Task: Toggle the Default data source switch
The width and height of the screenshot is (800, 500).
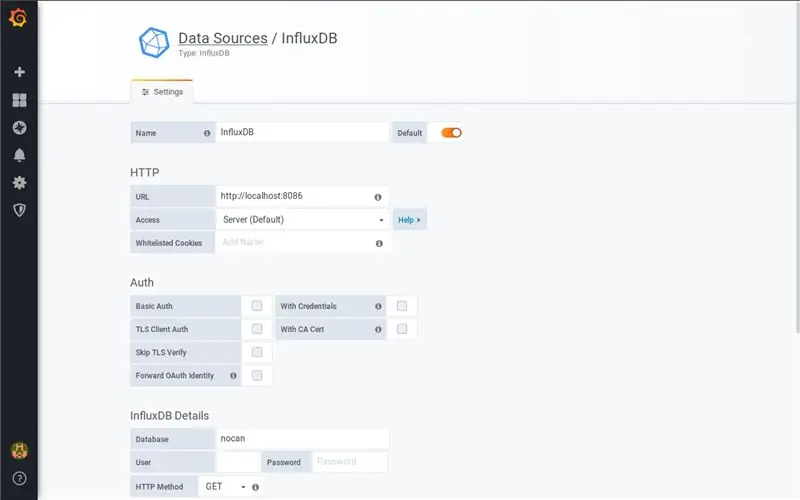Action: [x=452, y=133]
